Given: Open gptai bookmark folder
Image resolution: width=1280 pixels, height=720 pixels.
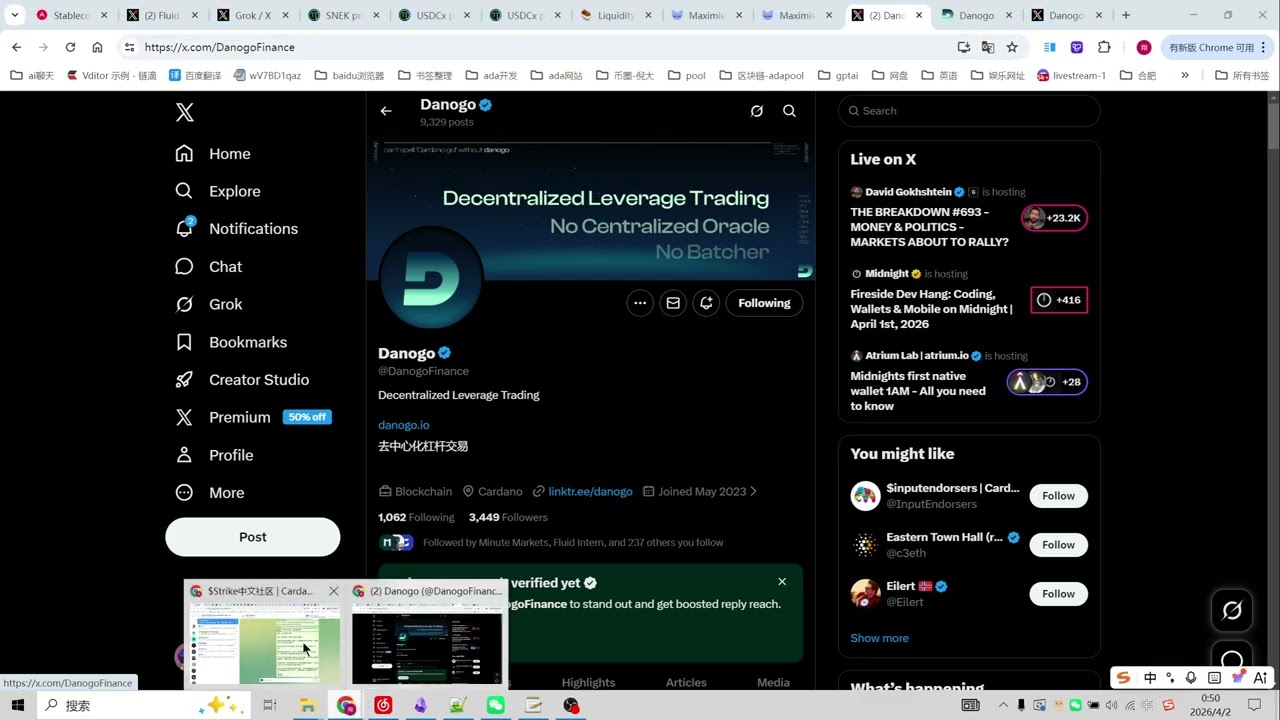Looking at the screenshot, I should point(838,75).
